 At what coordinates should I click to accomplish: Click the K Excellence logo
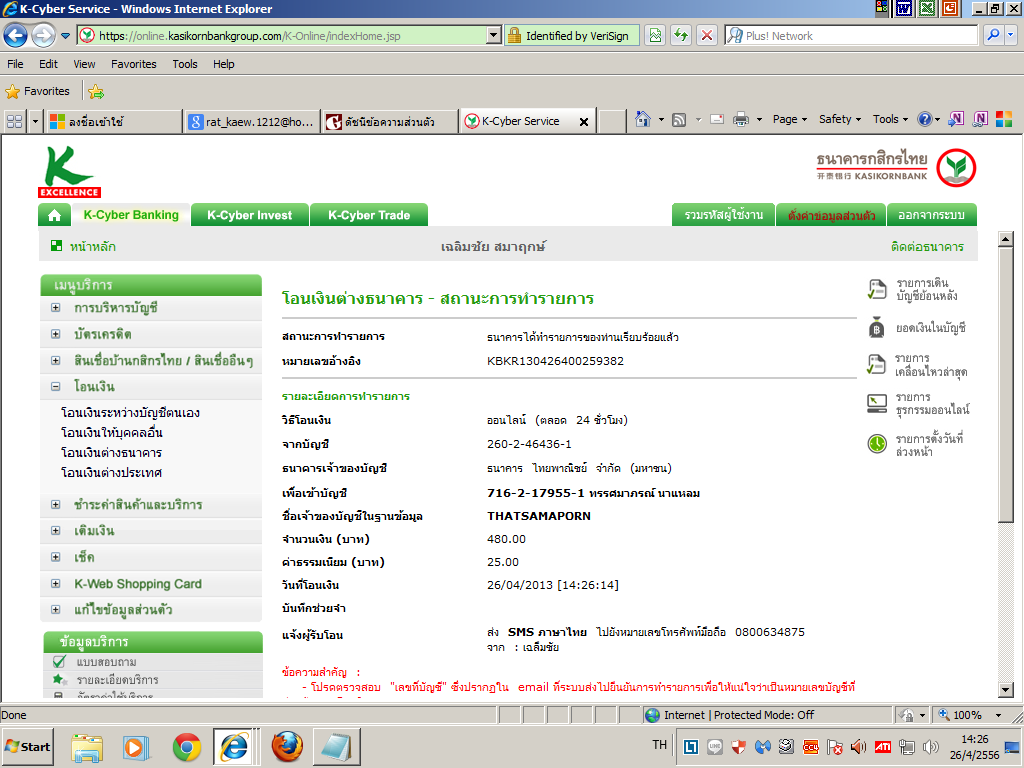[69, 172]
